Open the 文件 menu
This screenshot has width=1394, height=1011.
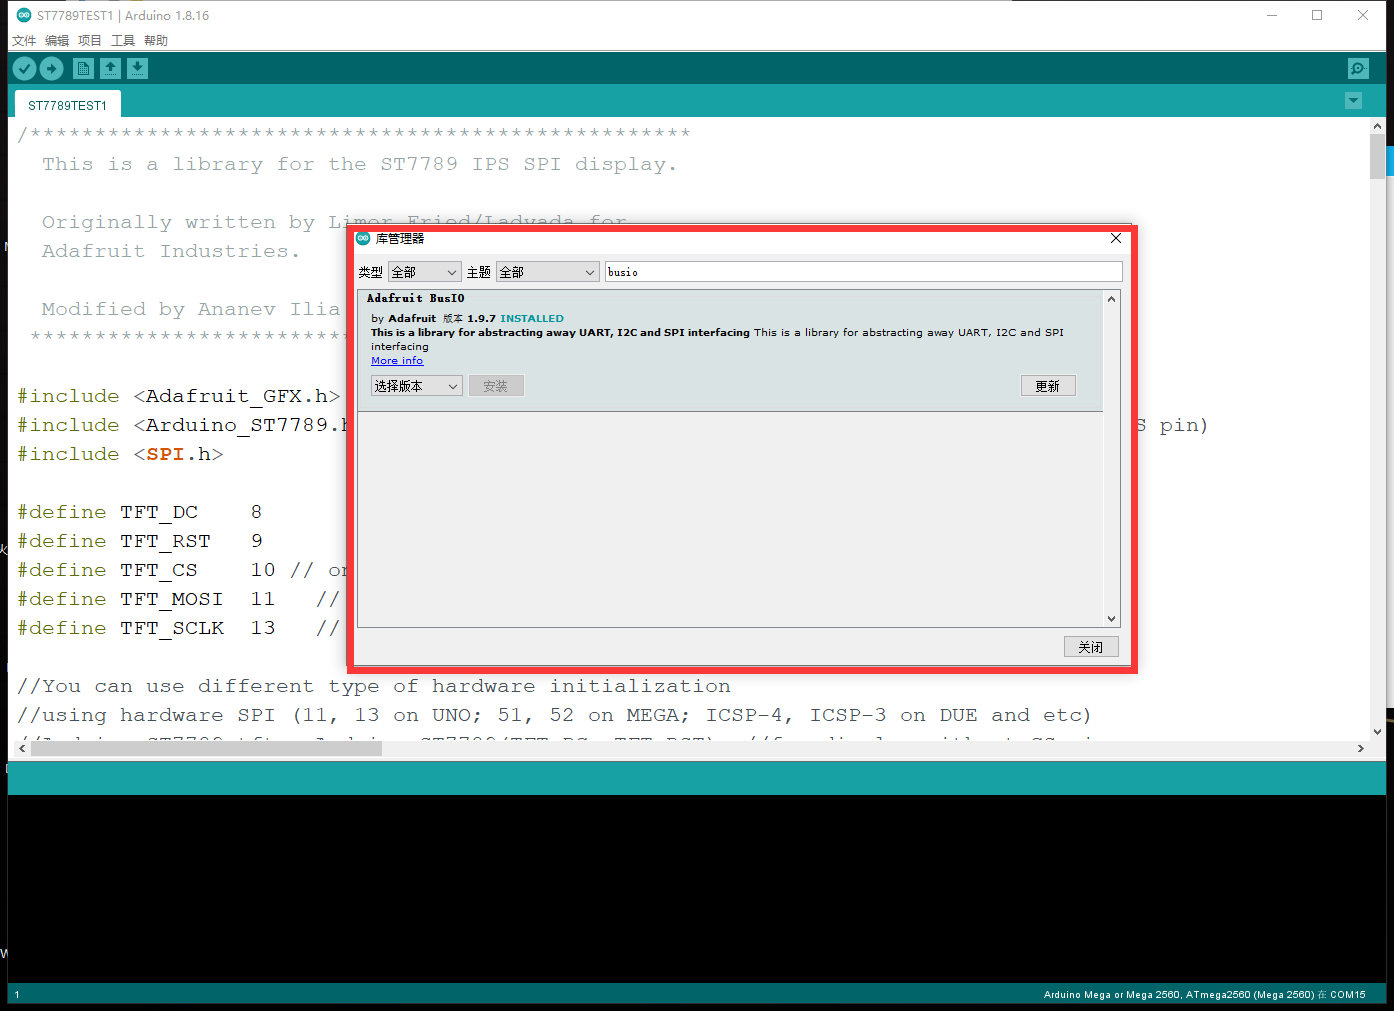click(x=24, y=41)
